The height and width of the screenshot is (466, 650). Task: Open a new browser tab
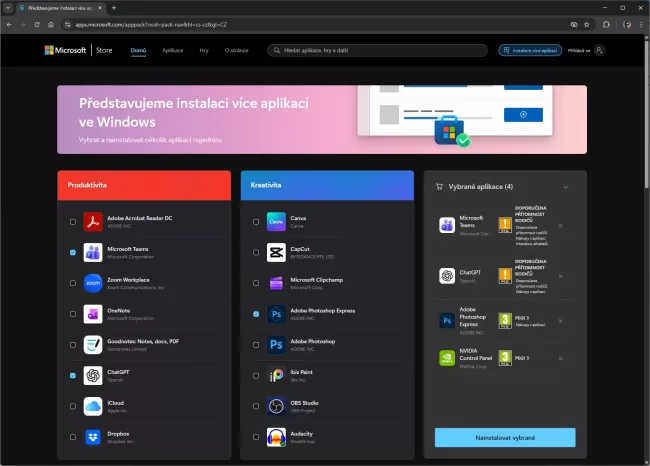point(114,8)
